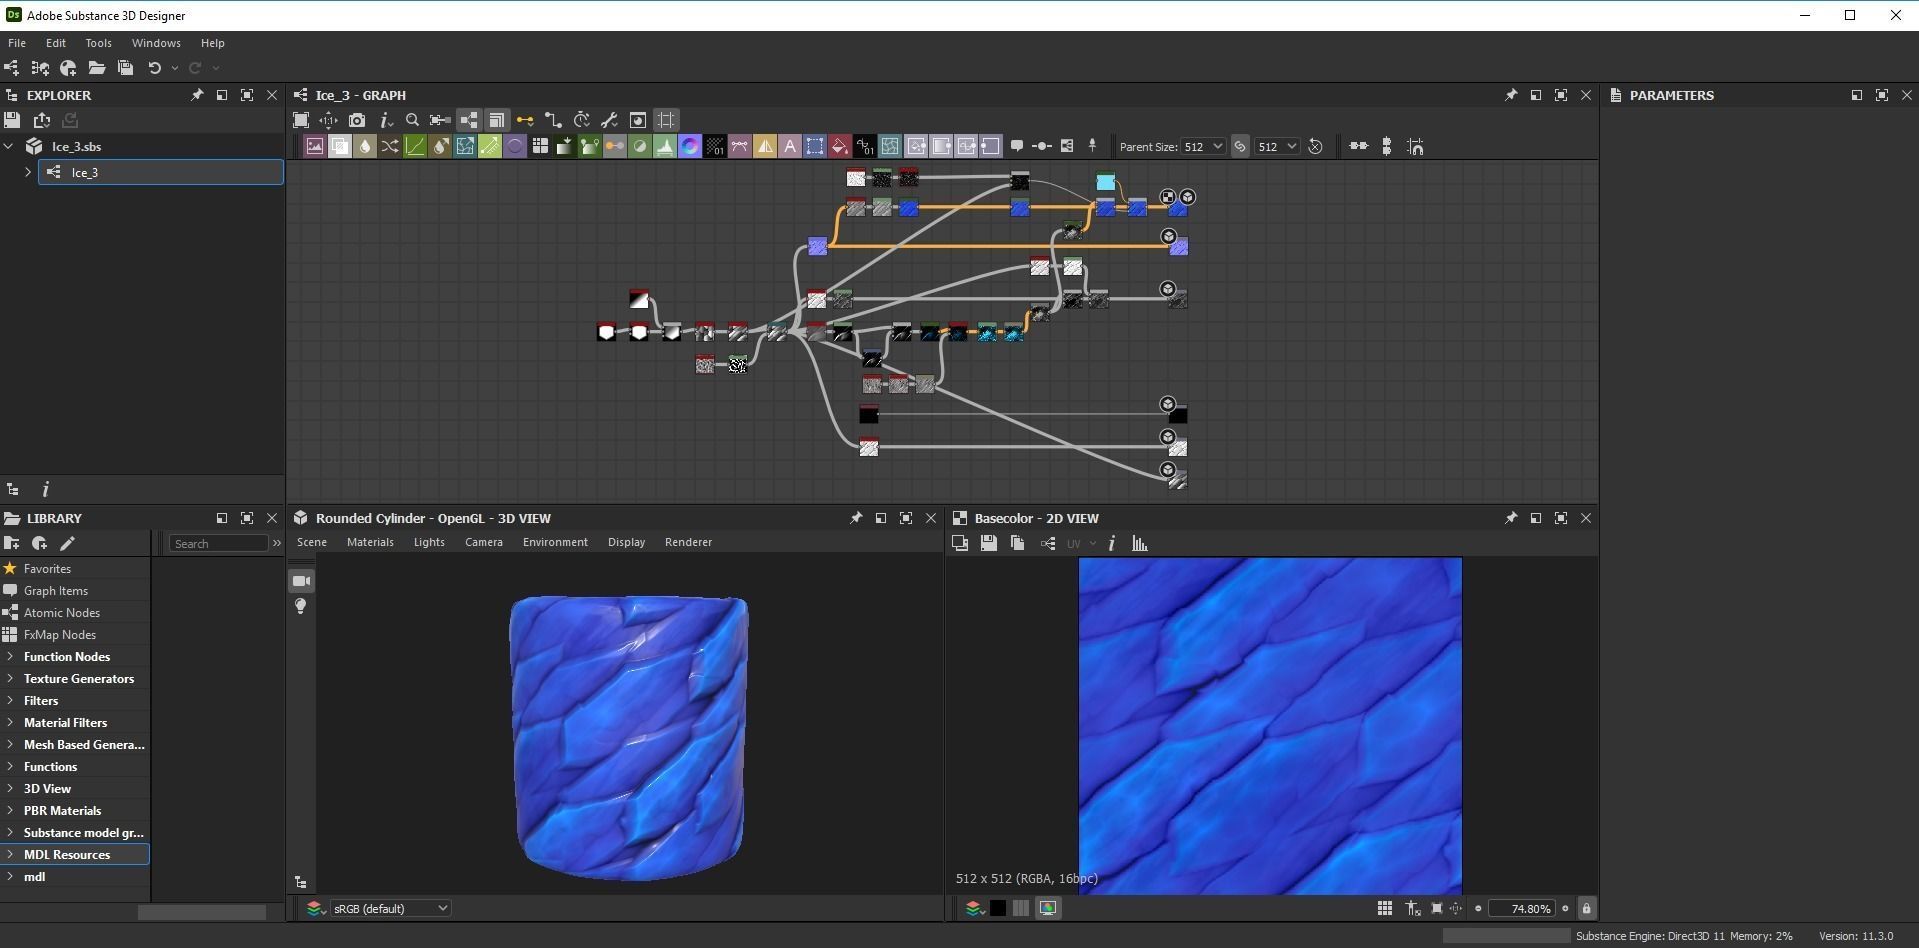The width and height of the screenshot is (1919, 948).
Task: Click the graph-view icon at bottom of Explorer
Action: [13, 489]
